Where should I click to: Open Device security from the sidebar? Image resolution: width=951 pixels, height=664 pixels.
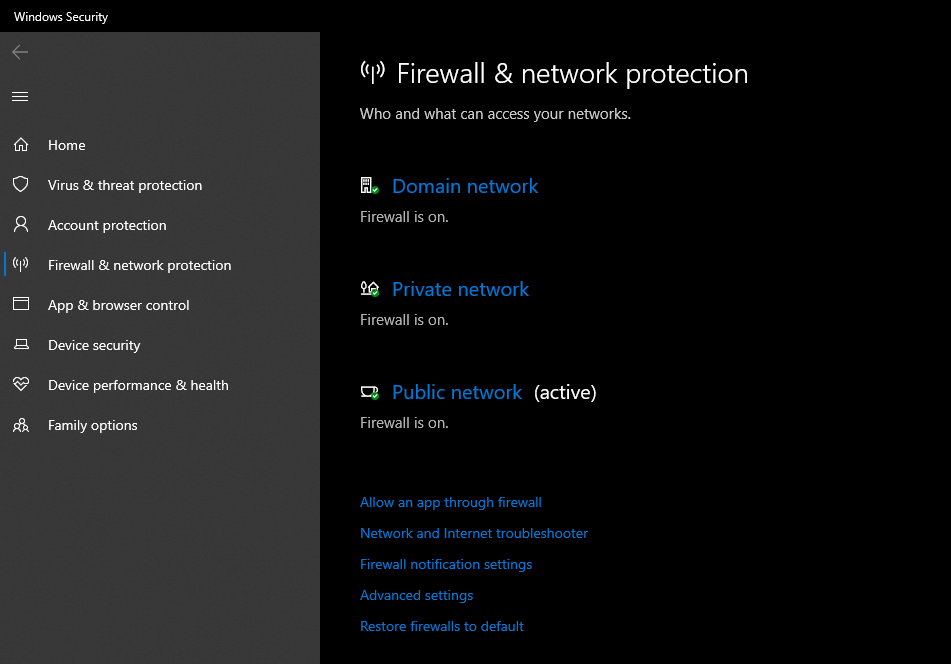pyautogui.click(x=94, y=345)
